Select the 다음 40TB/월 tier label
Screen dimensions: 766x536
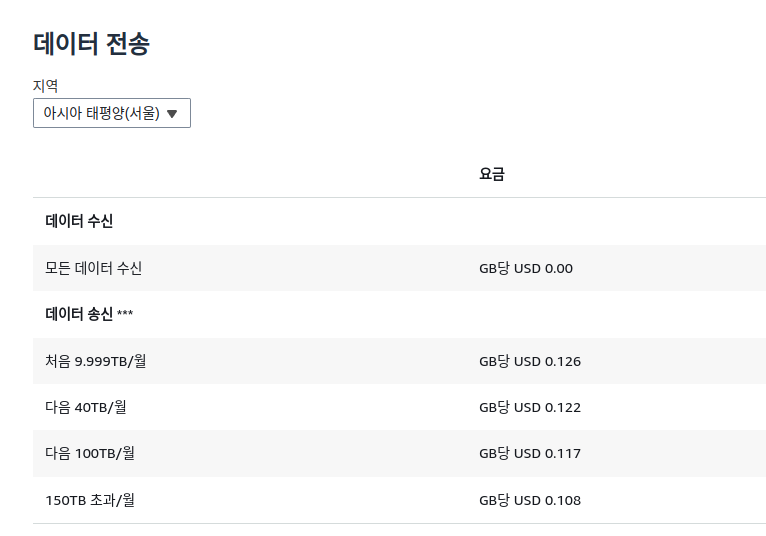click(86, 407)
